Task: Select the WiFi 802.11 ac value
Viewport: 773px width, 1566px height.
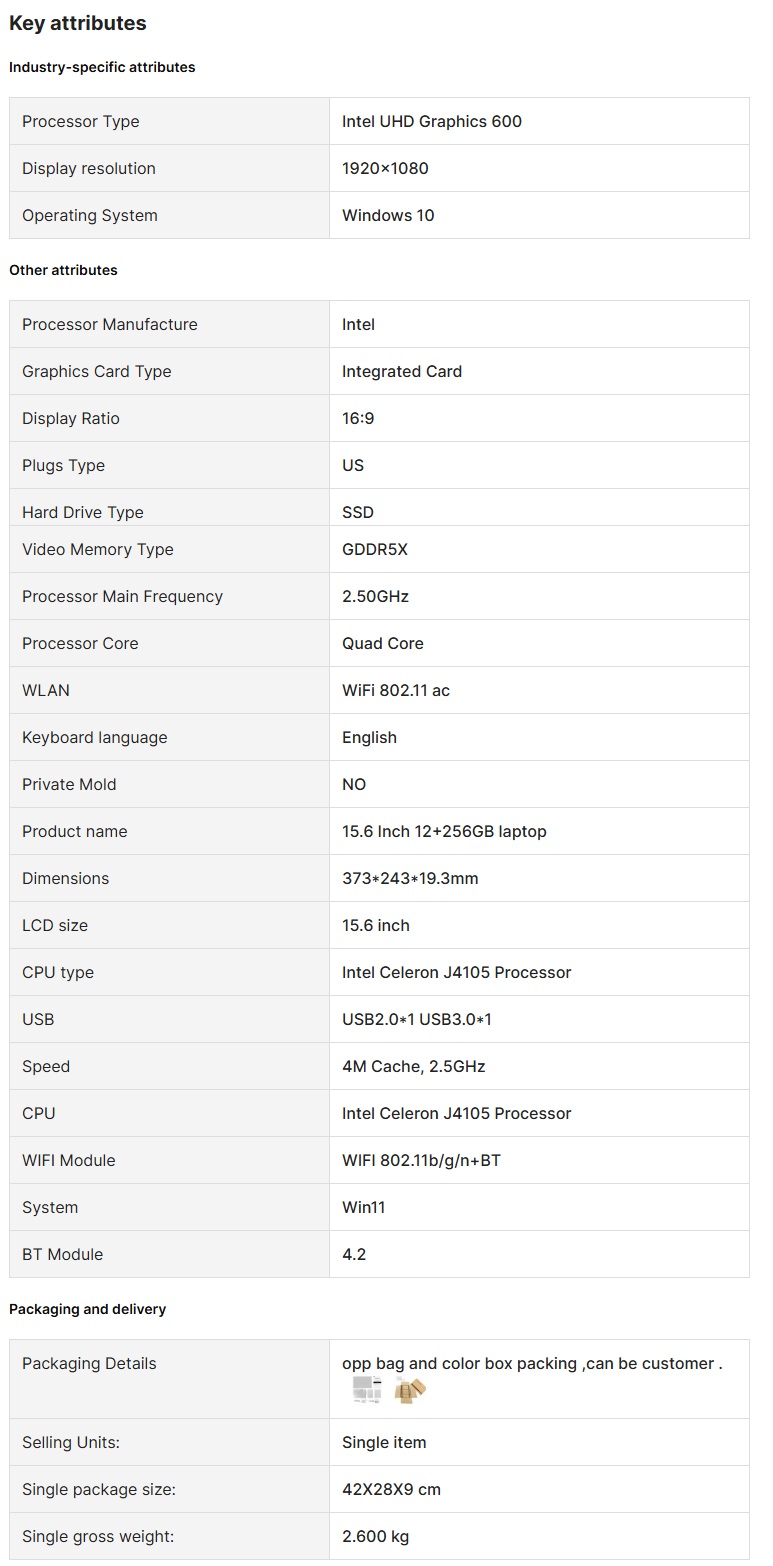Action: (x=396, y=690)
